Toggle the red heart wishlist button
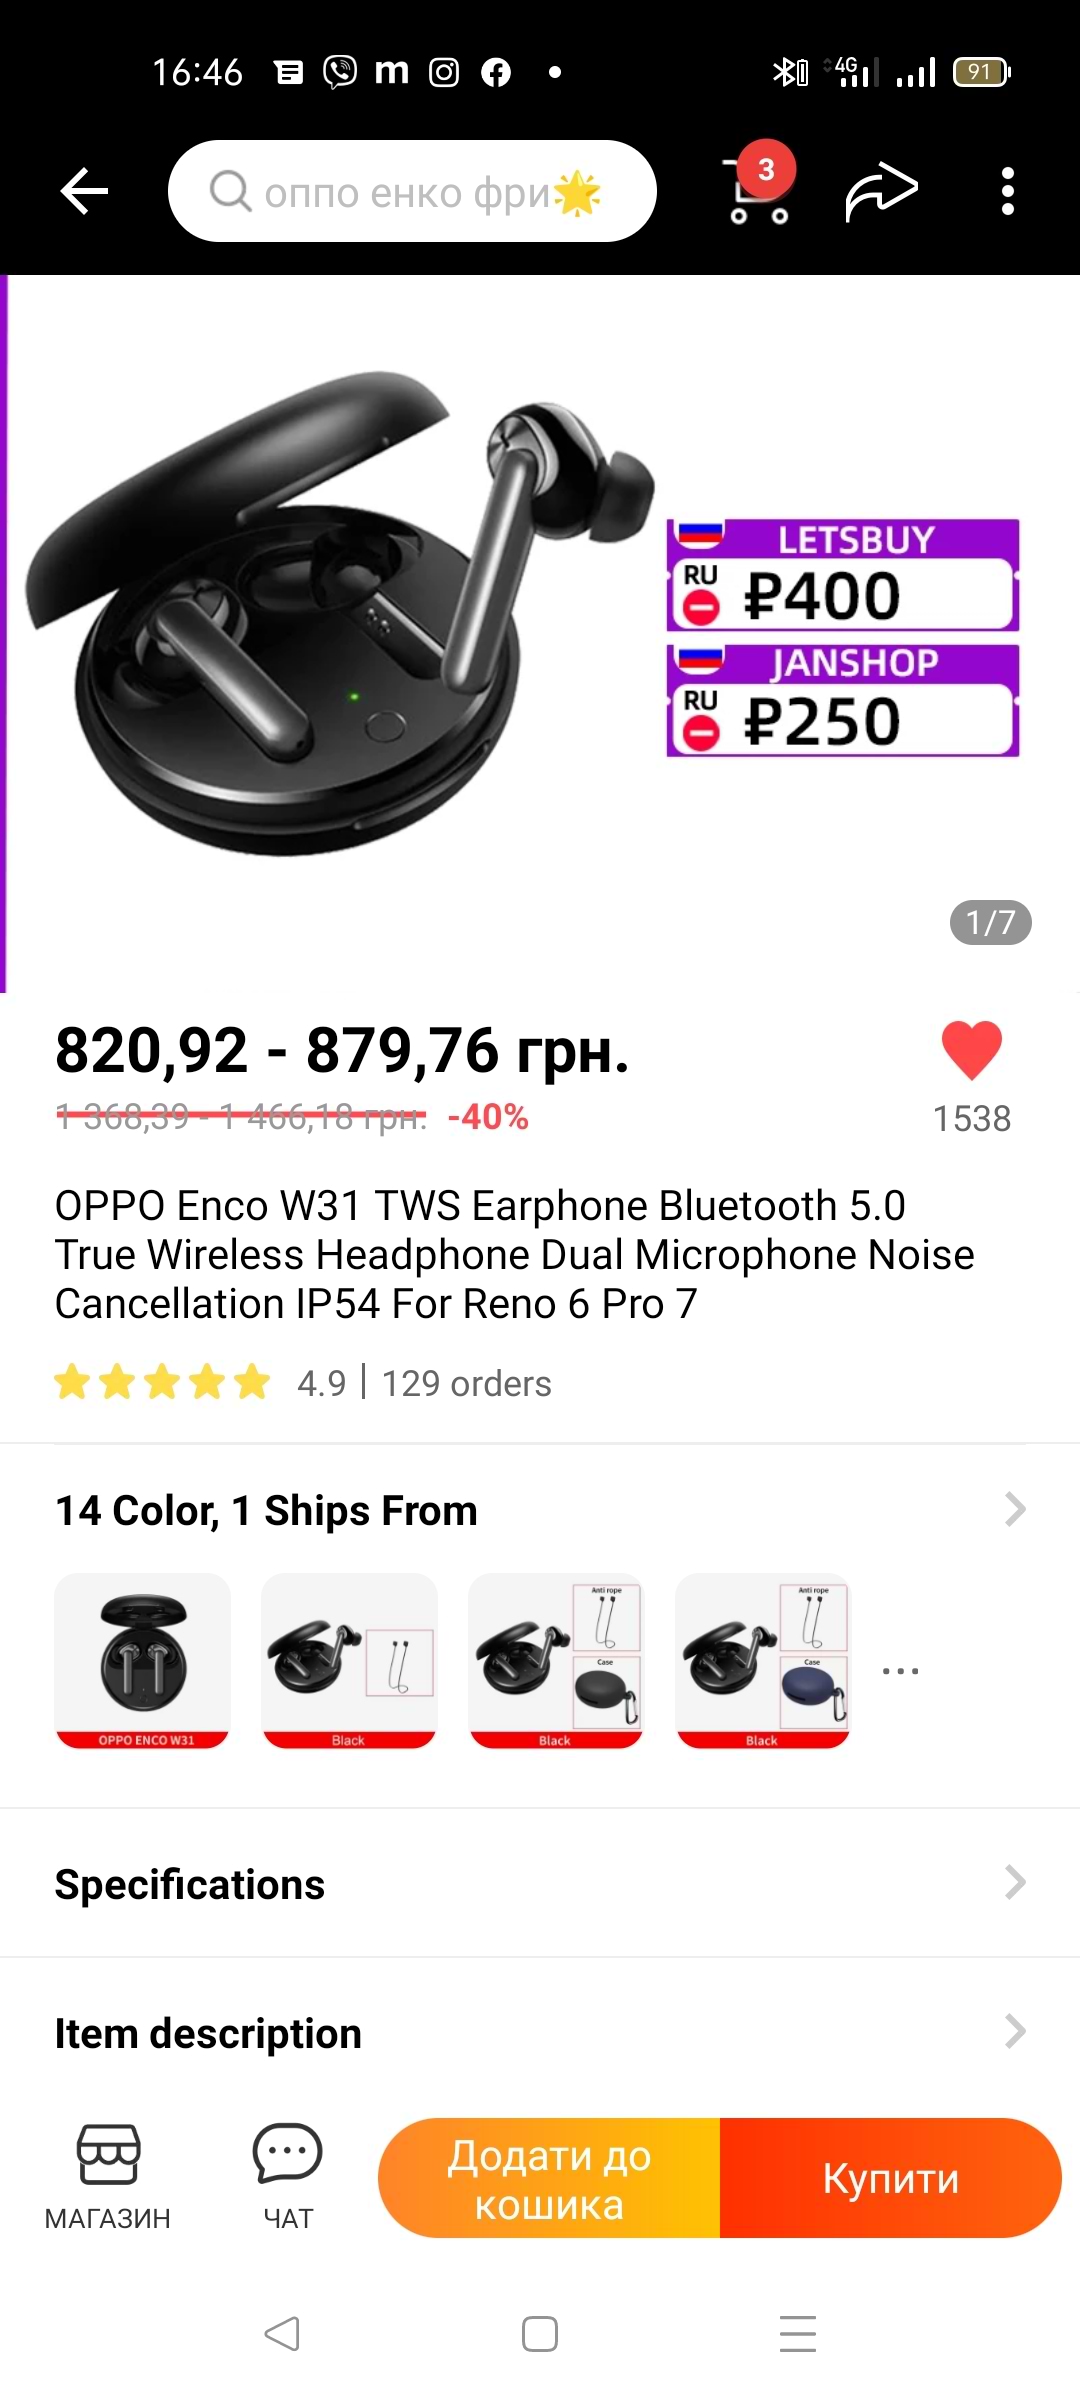 (x=971, y=1050)
